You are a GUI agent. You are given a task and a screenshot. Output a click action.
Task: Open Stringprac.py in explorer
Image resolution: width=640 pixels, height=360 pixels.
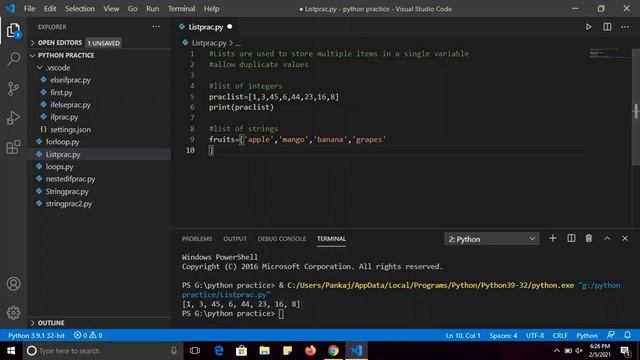point(67,191)
